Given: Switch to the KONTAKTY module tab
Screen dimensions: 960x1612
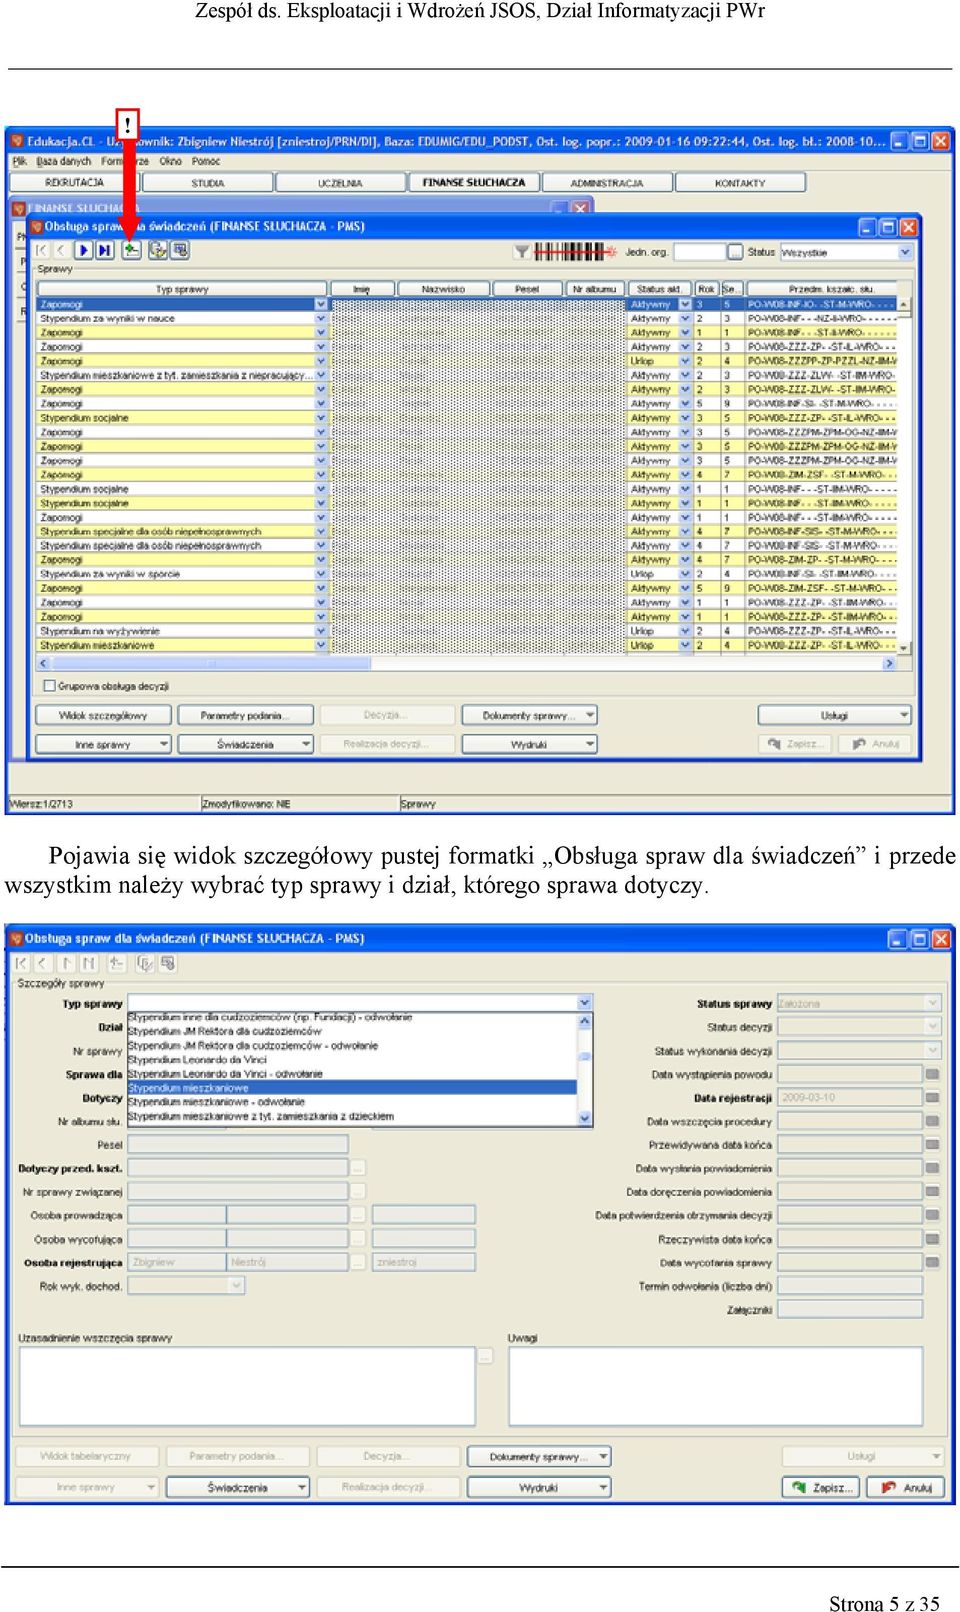Looking at the screenshot, I should [x=740, y=183].
